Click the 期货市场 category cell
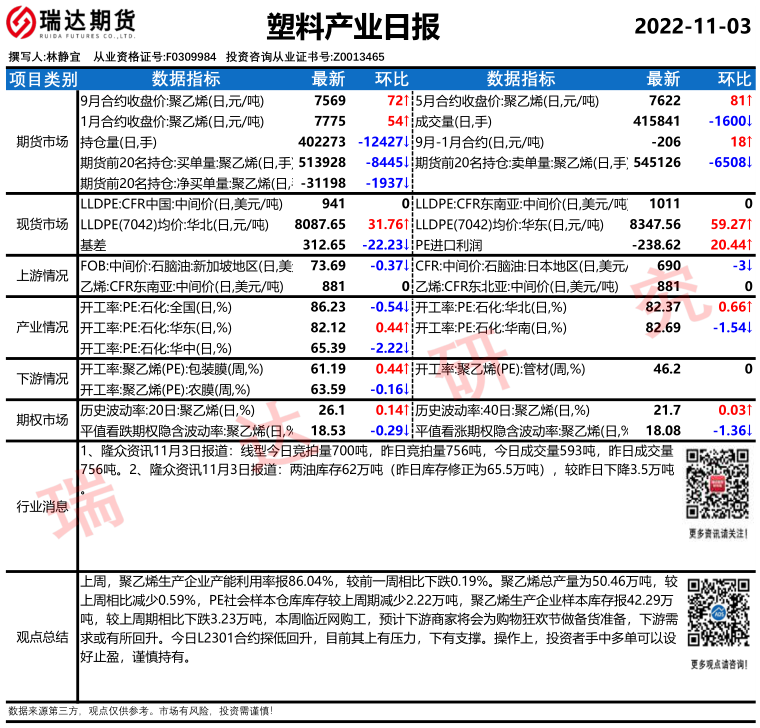Image resolution: width=760 pixels, height=728 pixels. pos(42,141)
